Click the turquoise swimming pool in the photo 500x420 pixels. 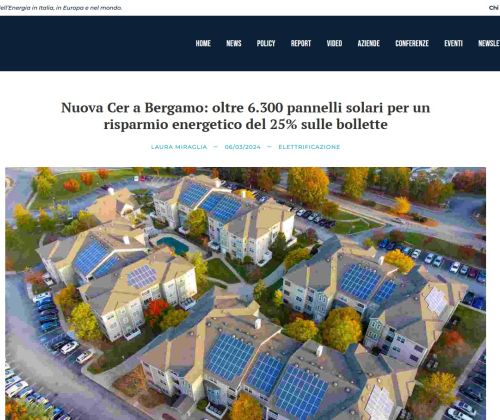coord(173,245)
